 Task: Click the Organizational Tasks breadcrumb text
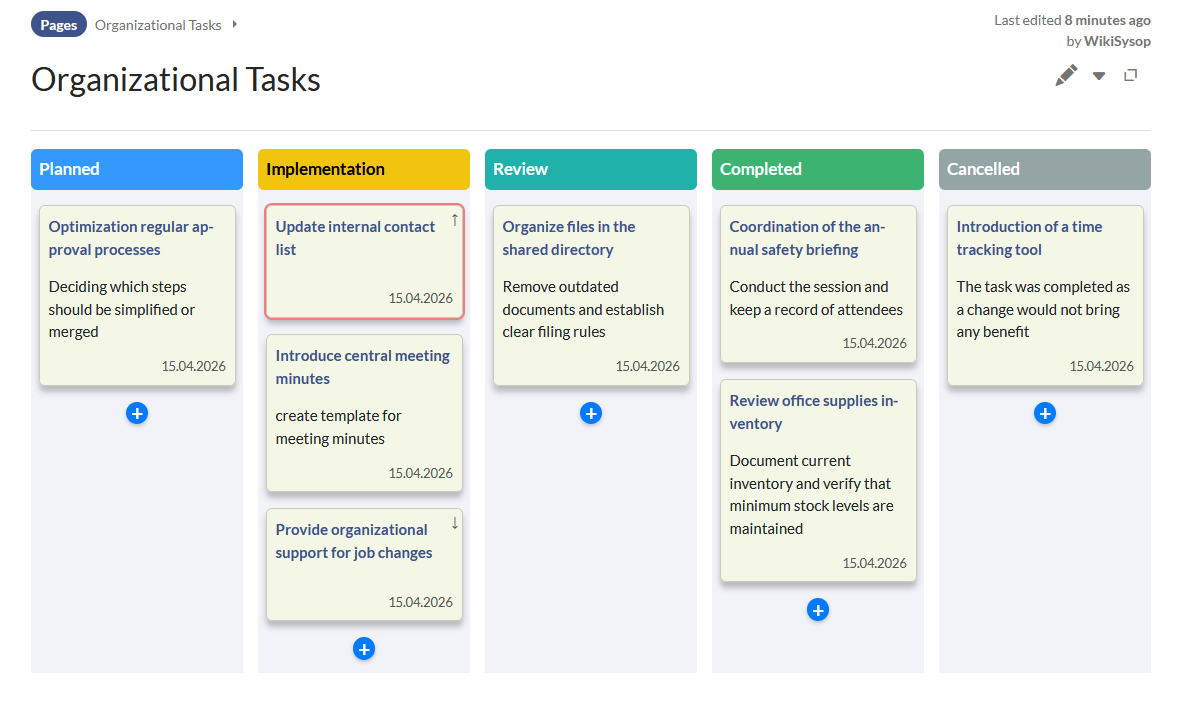tap(158, 25)
